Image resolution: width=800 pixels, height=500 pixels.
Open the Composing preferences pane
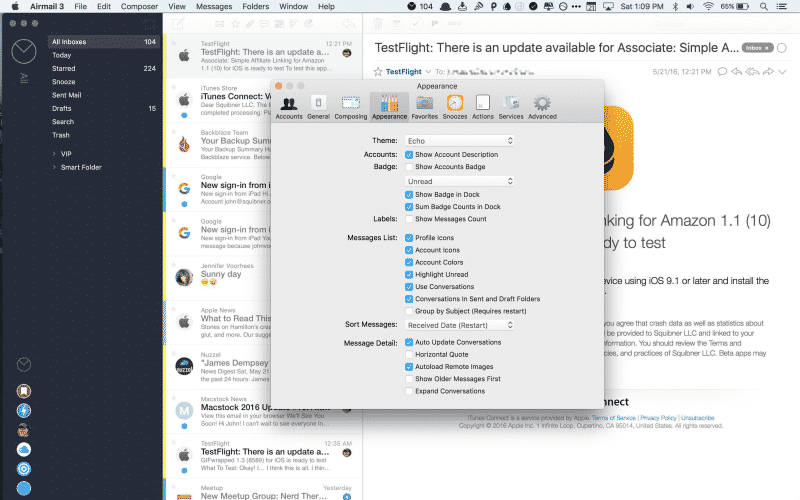click(351, 108)
